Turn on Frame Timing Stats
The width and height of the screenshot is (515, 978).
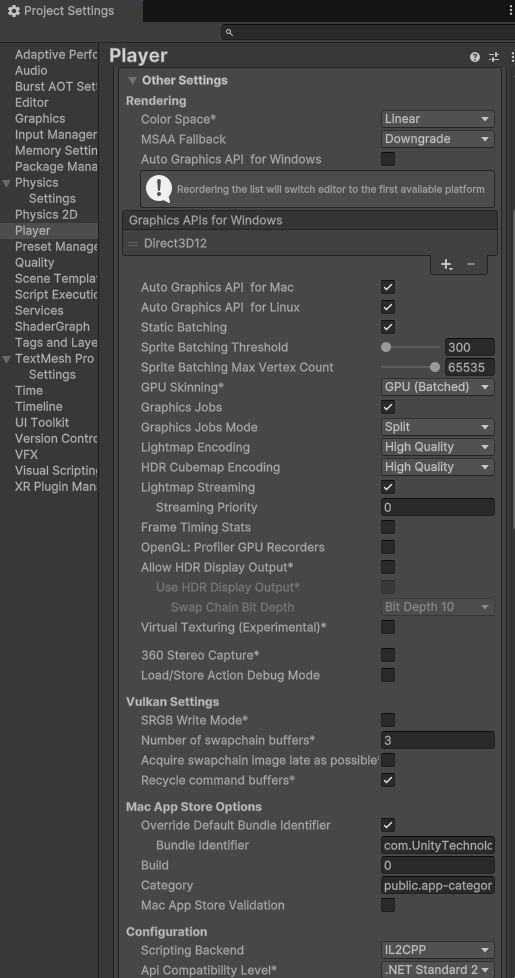coord(388,527)
